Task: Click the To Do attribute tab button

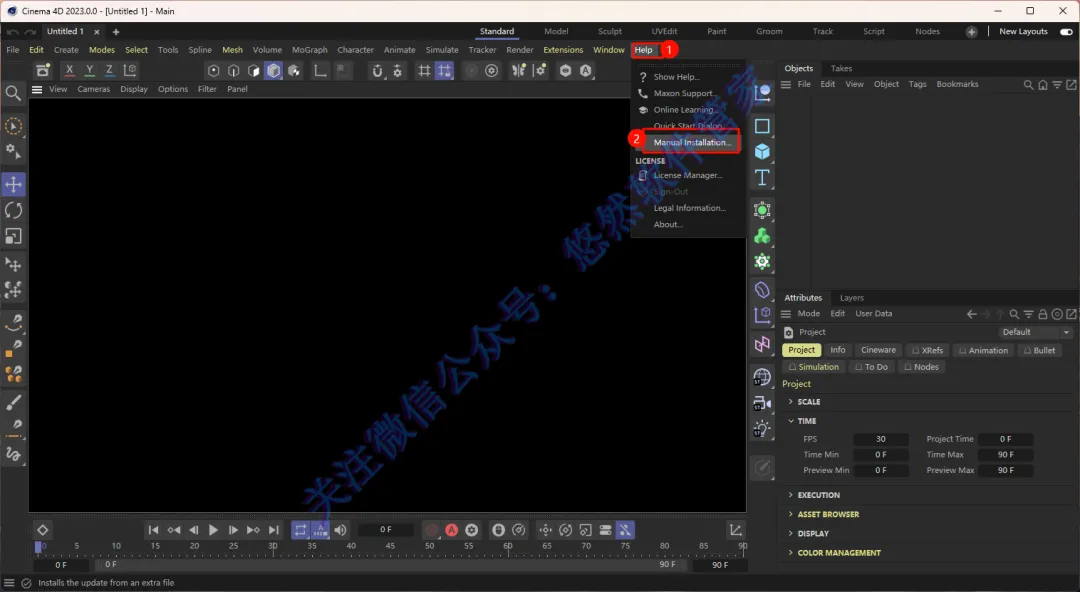Action: [871, 367]
